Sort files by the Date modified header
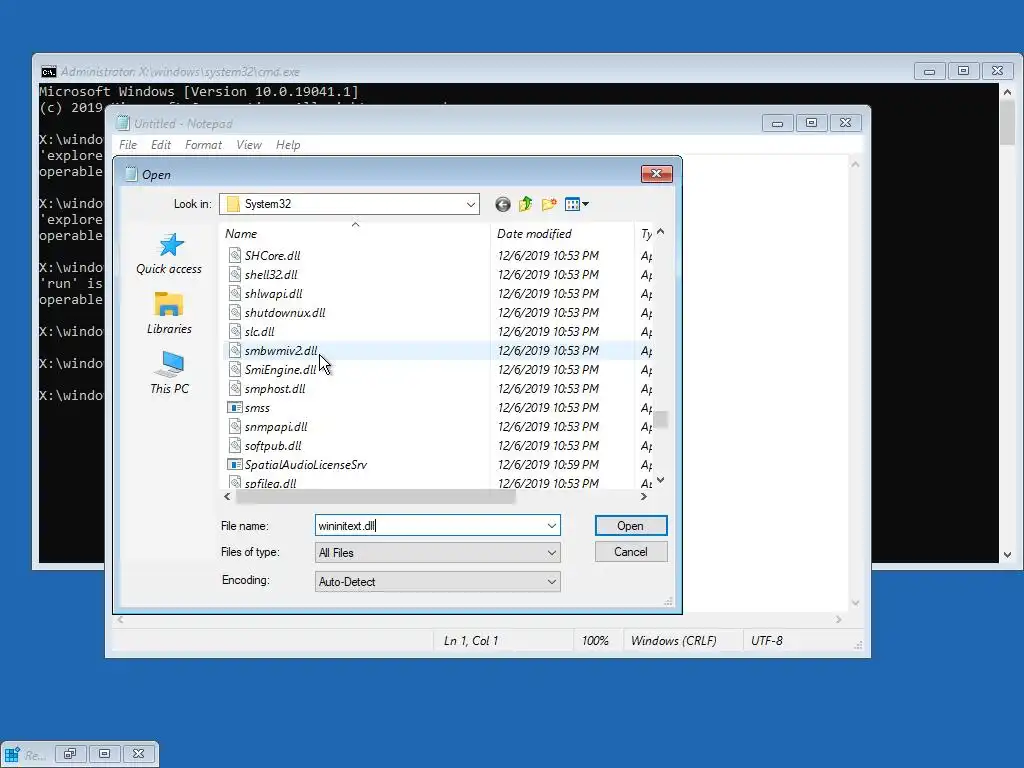Screen dimensions: 1024x768 (x=562, y=234)
